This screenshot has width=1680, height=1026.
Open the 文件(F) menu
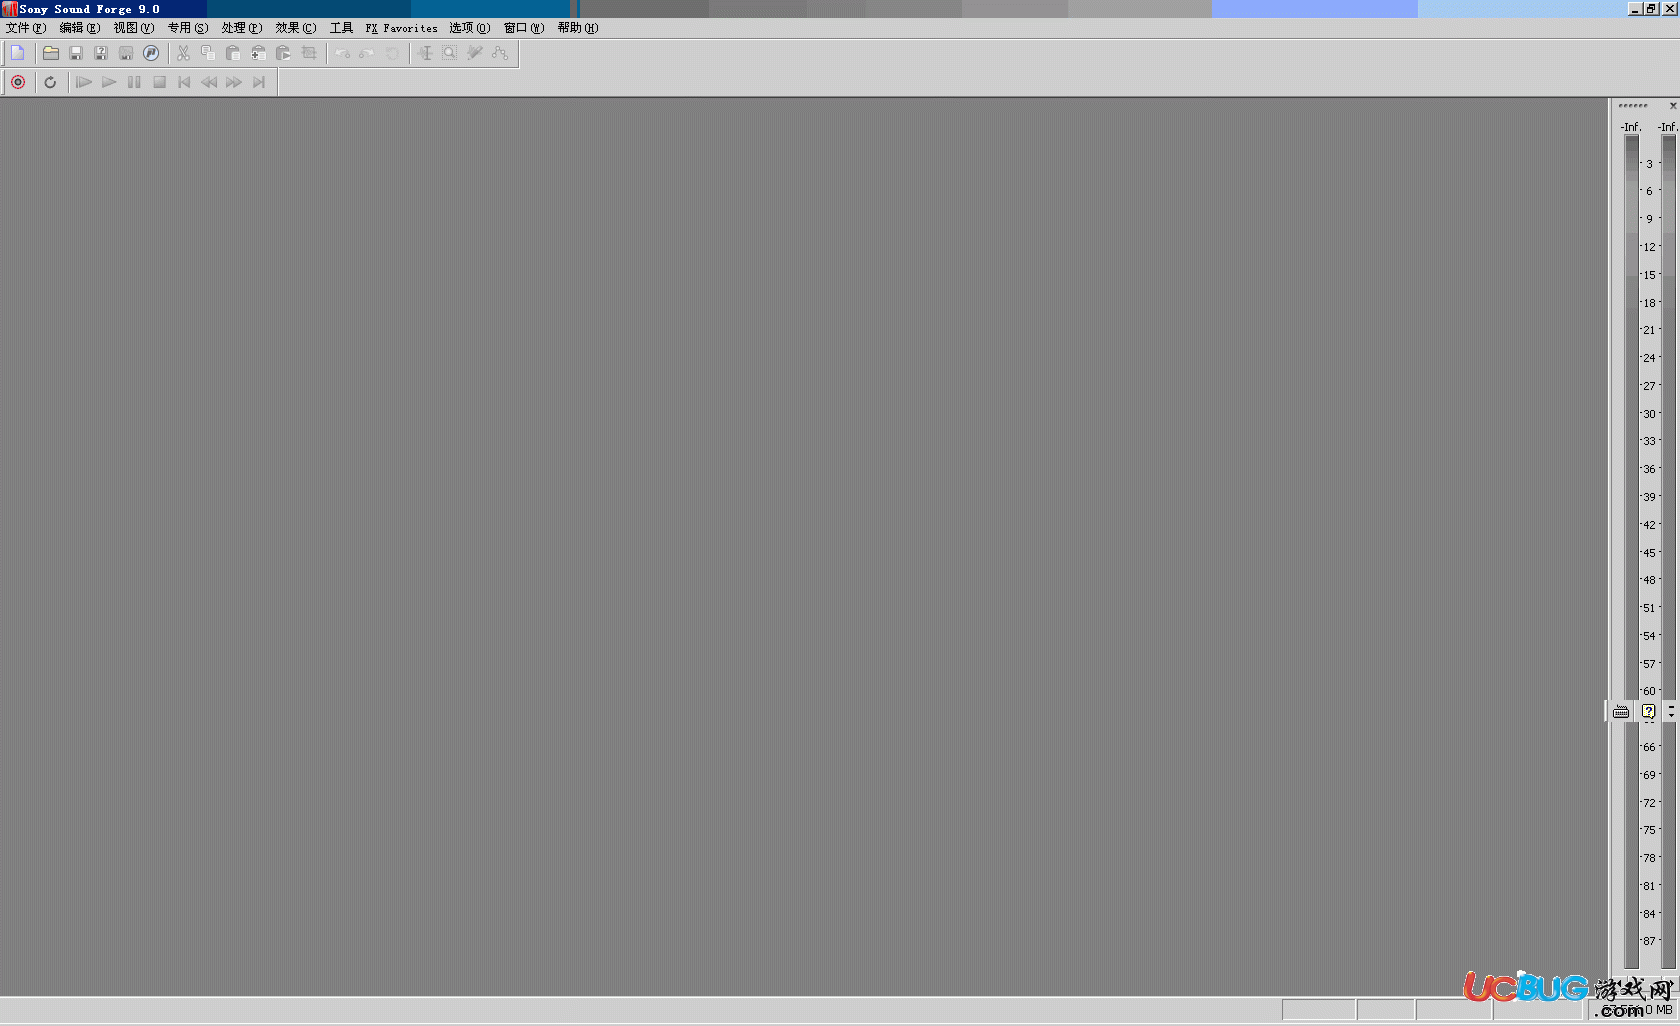coord(26,28)
